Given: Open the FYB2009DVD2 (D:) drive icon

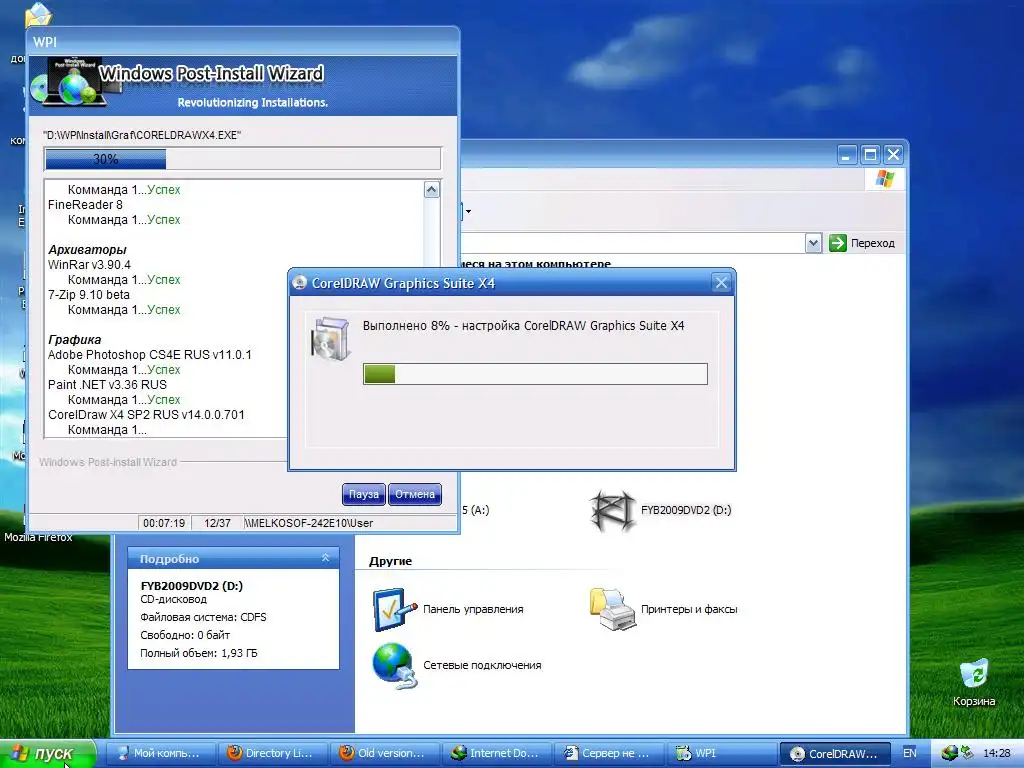Looking at the screenshot, I should click(x=613, y=510).
